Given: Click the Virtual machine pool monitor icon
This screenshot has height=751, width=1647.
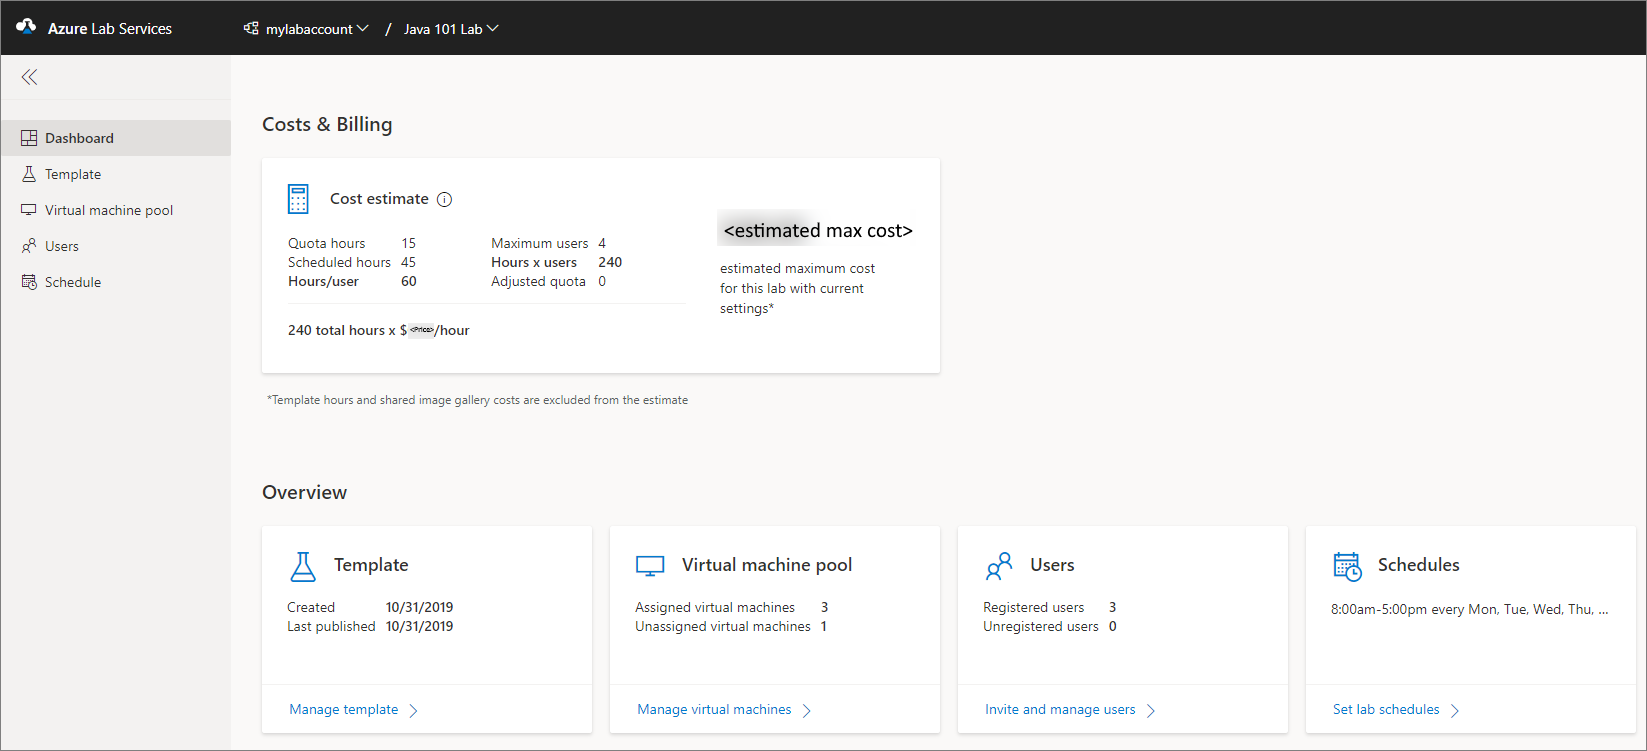Looking at the screenshot, I should pyautogui.click(x=650, y=566).
